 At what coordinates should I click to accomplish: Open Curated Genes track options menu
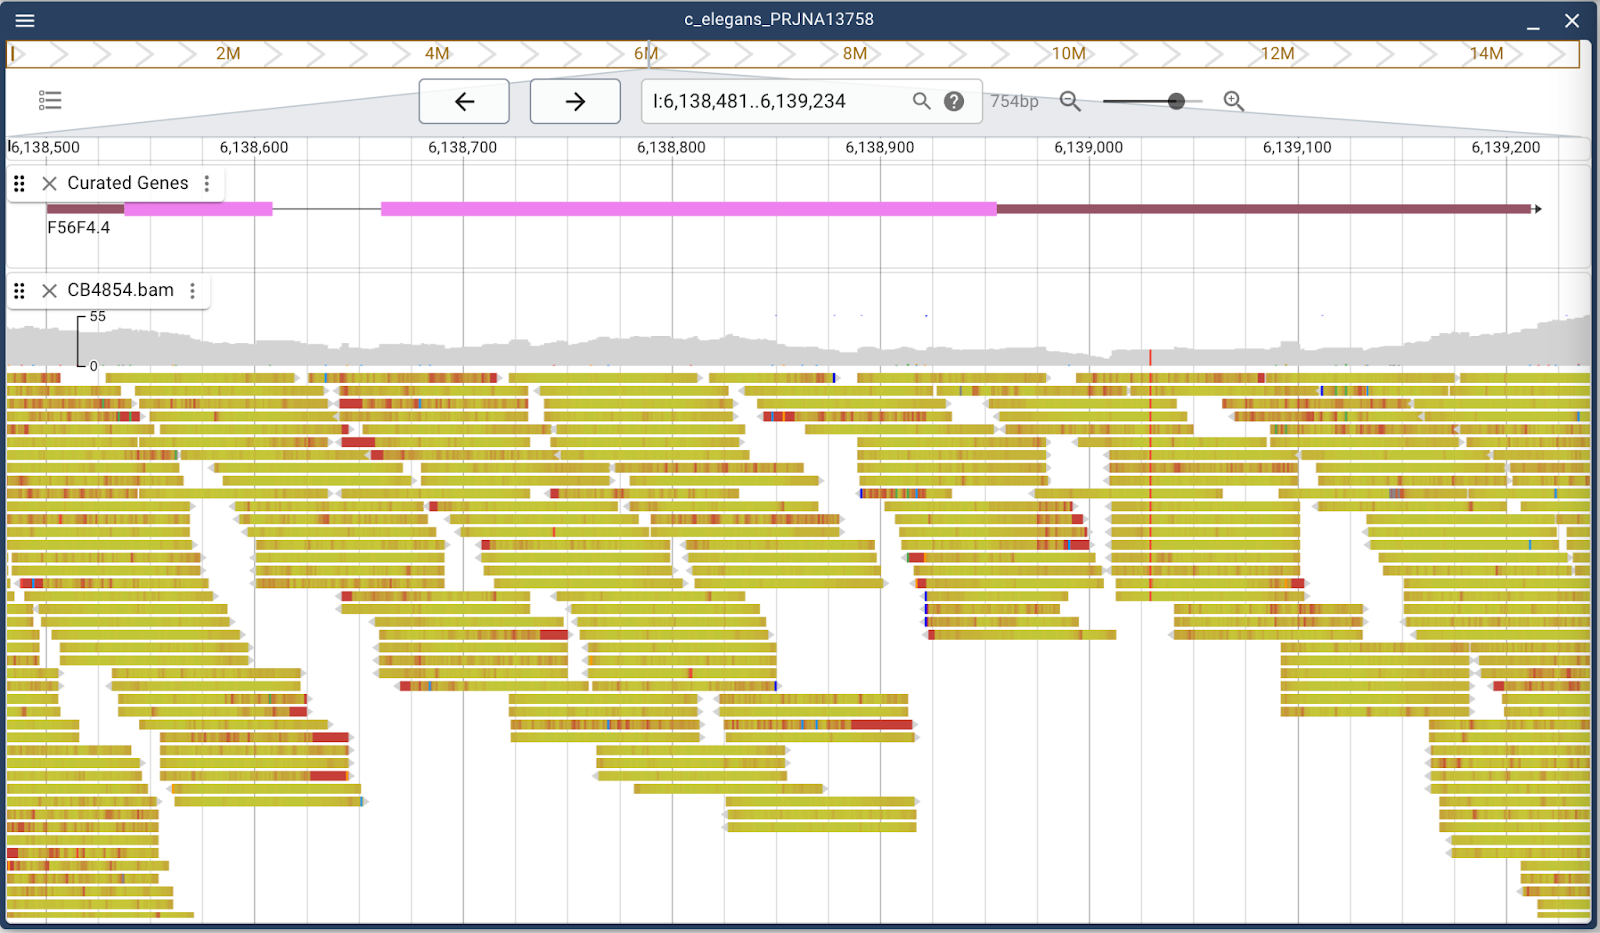click(207, 183)
